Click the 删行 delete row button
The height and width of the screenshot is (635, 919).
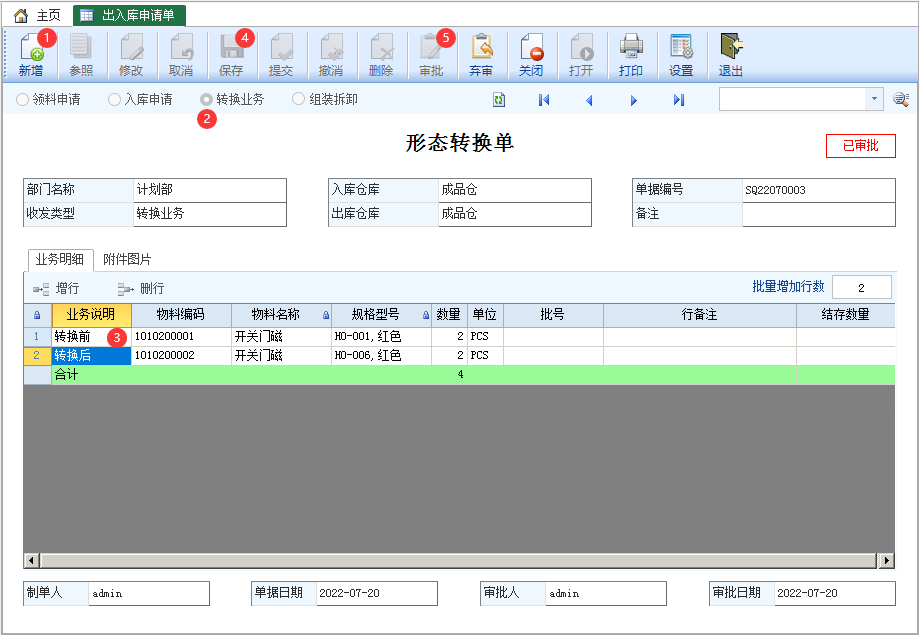(x=141, y=288)
